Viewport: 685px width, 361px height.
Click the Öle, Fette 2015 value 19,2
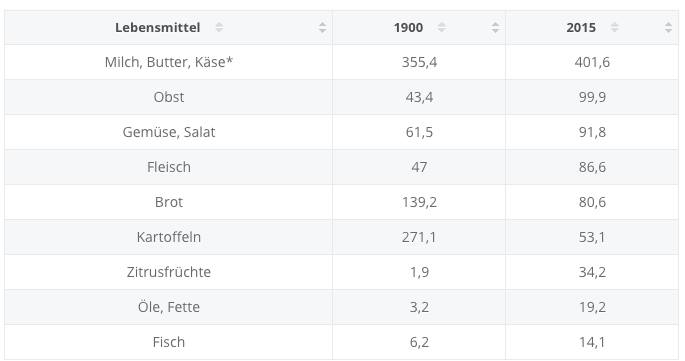tap(592, 307)
